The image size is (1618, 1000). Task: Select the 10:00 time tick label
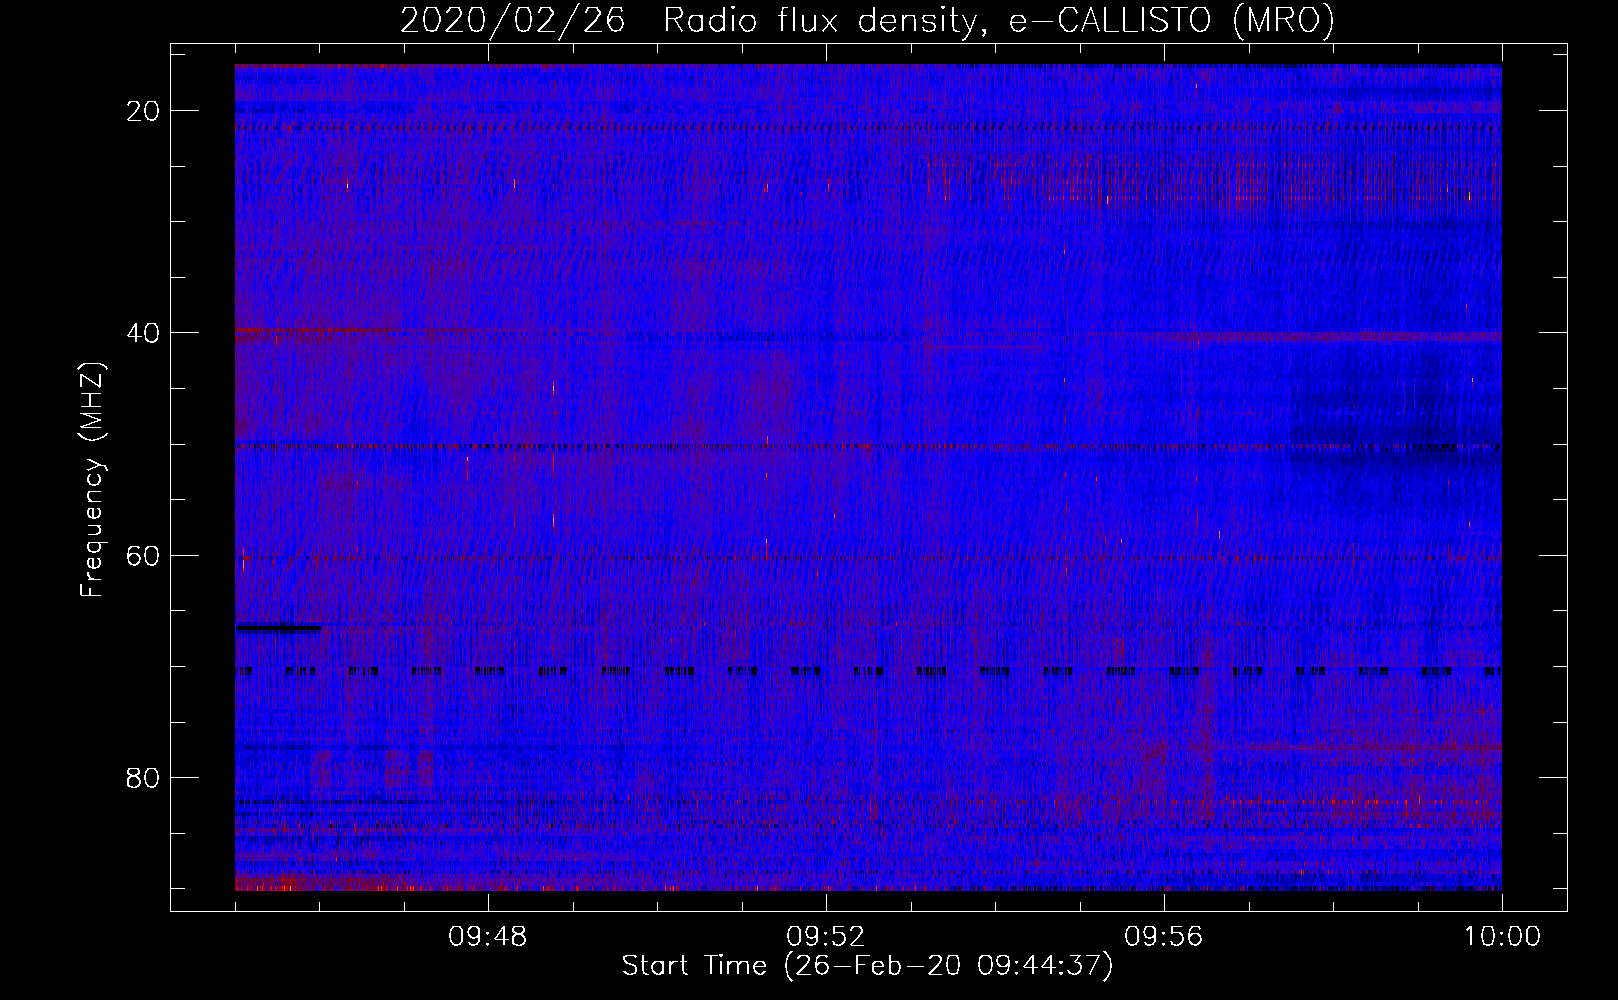(x=1502, y=937)
